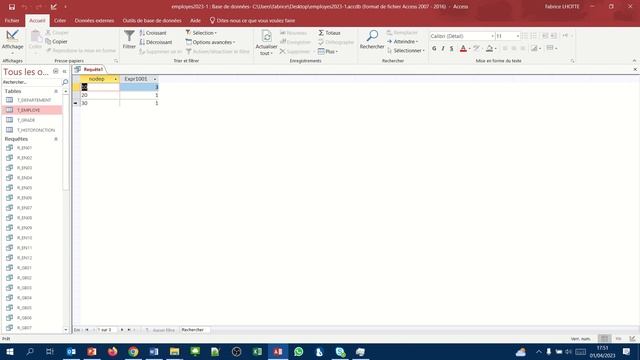Click the gridlines button in text formatting
This screenshot has height=360, width=640.
coord(550,49)
